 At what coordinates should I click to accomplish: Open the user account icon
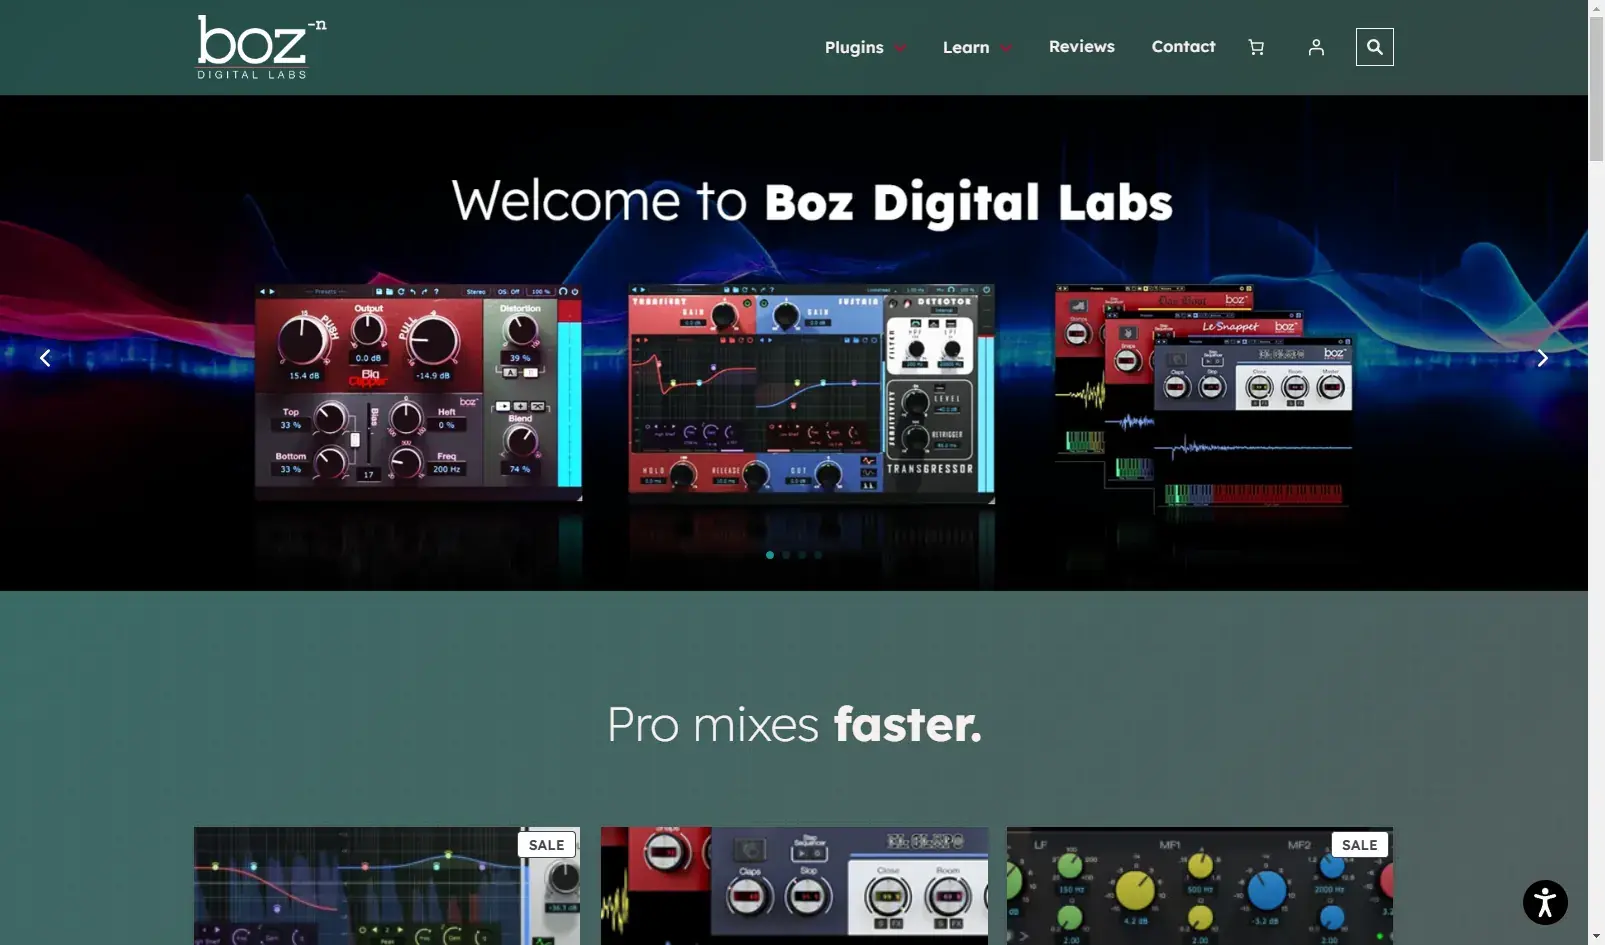[1316, 47]
